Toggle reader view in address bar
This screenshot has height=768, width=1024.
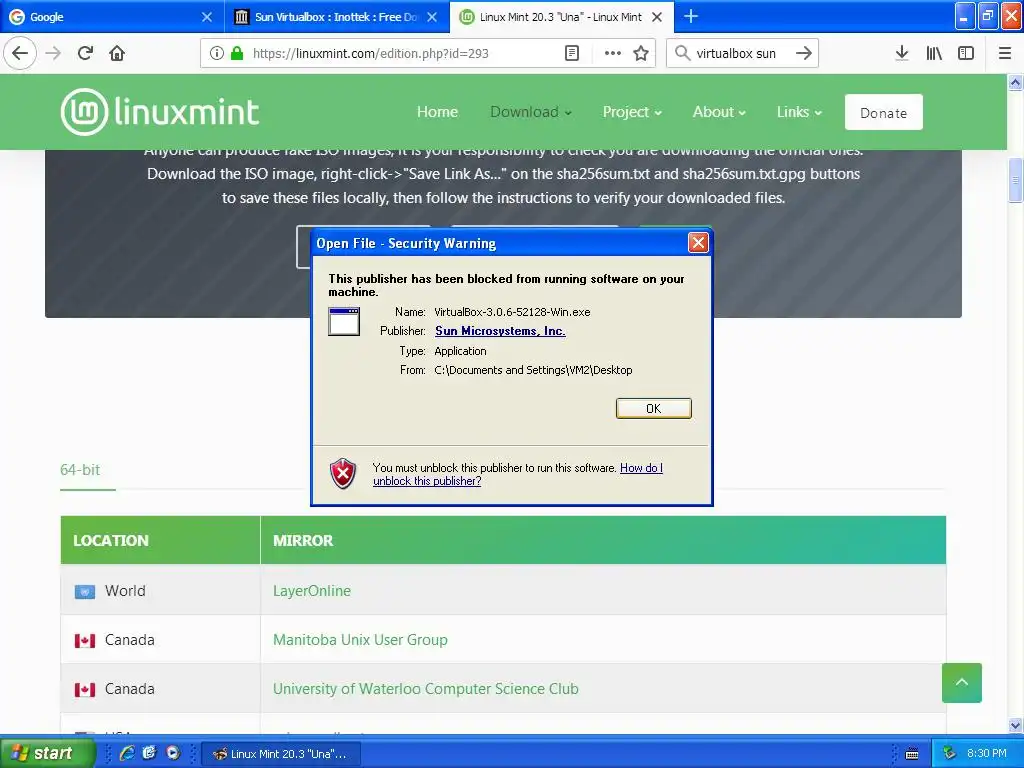point(571,53)
